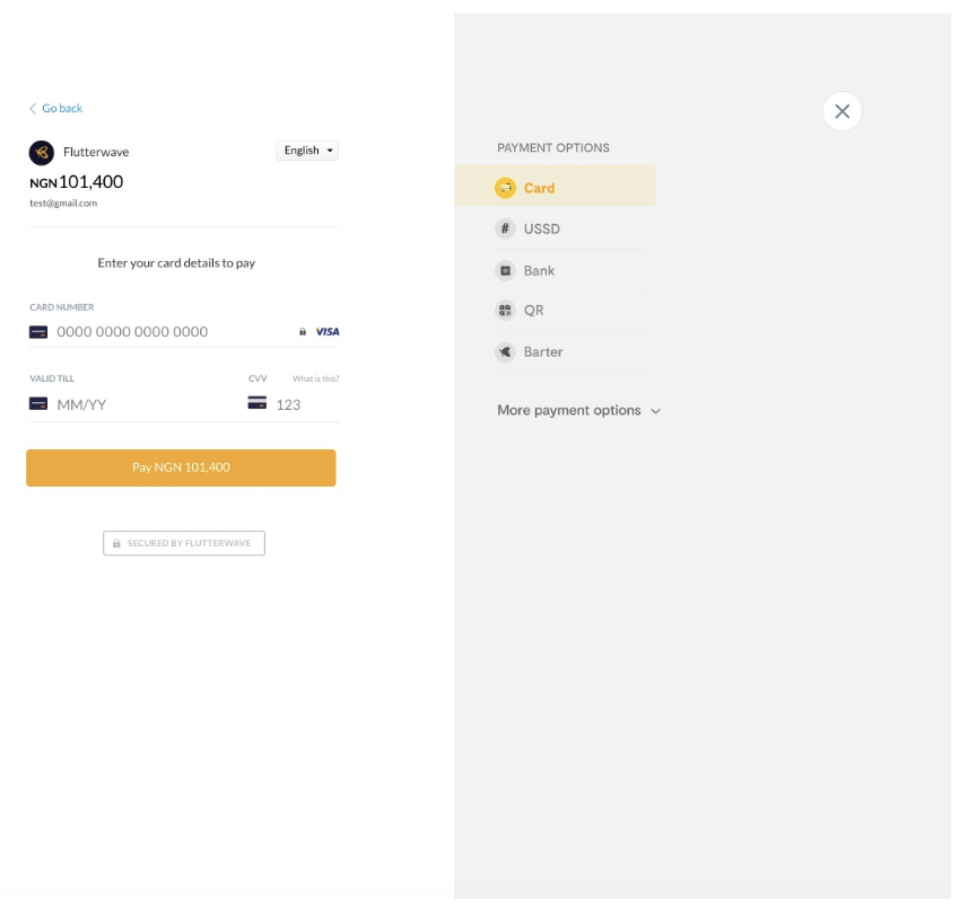
Task: Click the 'What is this?' CVV link
Action: pos(316,378)
